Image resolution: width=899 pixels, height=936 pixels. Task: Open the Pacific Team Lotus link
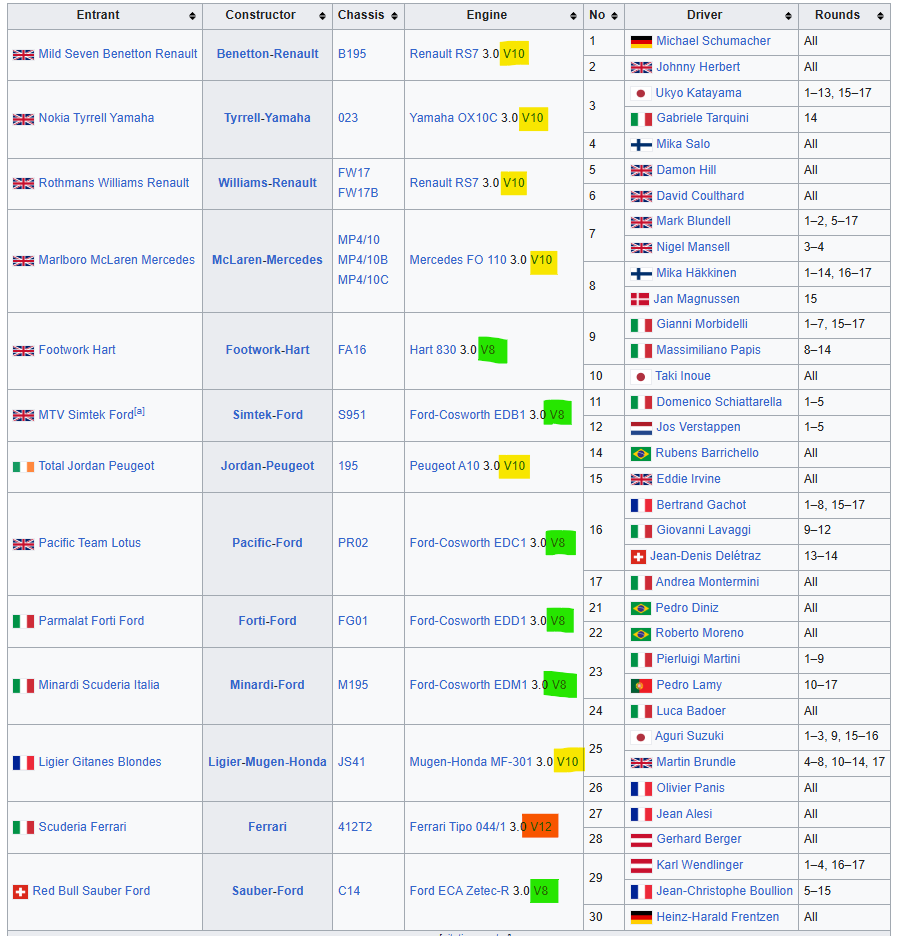tap(90, 543)
